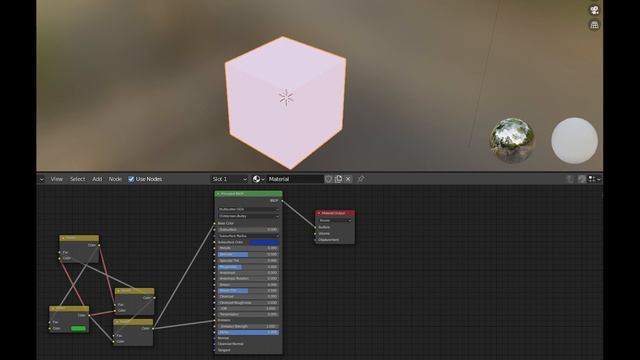
Task: Click the new material duplicate icon
Action: pyautogui.click(x=338, y=179)
